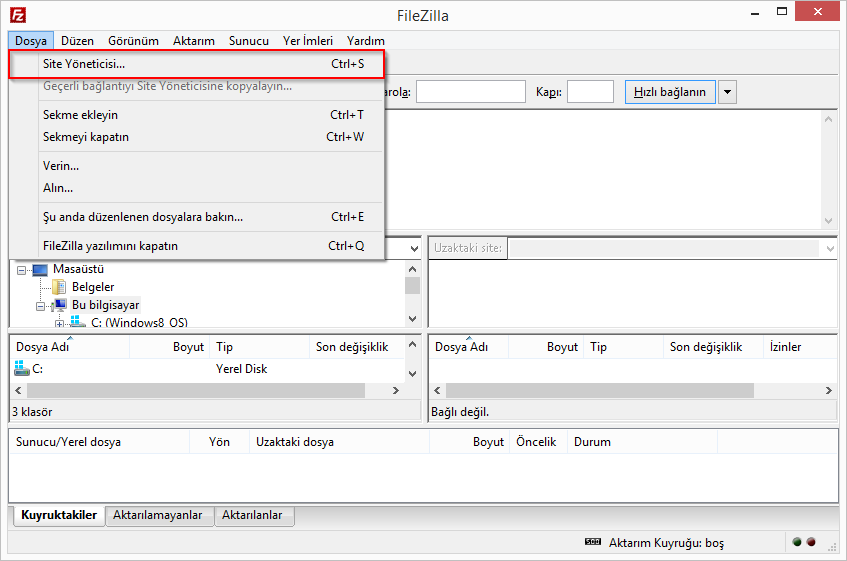Select Sekme ekleyin menu entry

click(197, 114)
